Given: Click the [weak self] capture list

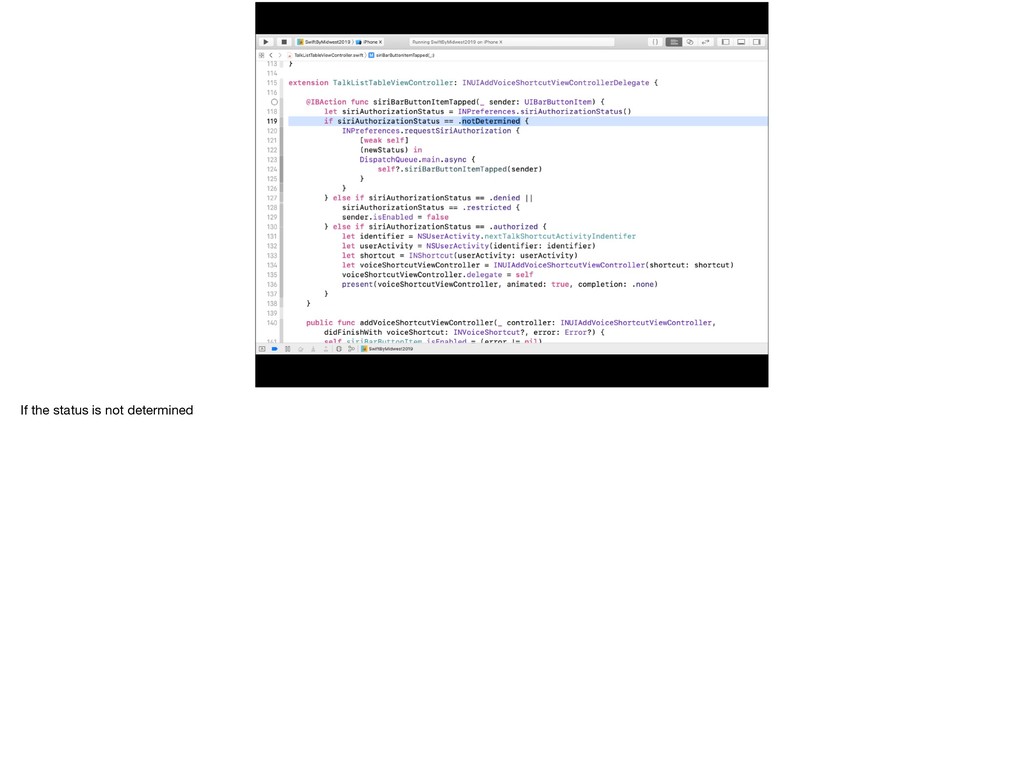Looking at the screenshot, I should point(384,140).
